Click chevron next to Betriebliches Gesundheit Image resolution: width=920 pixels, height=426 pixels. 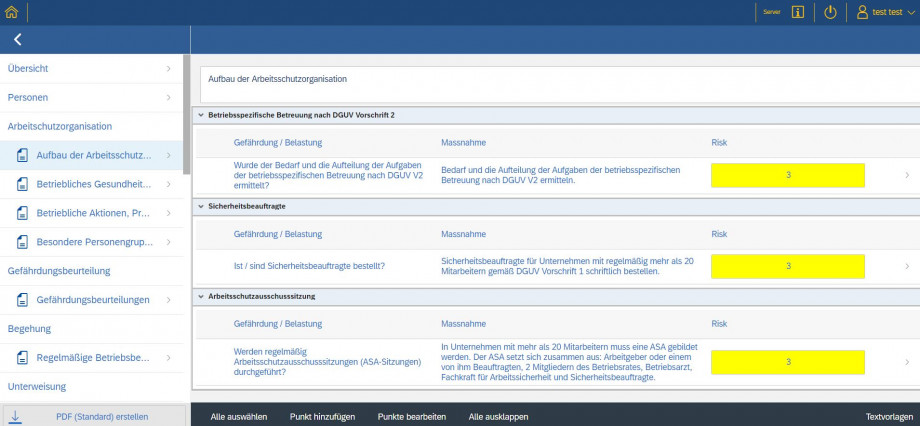[x=168, y=184]
